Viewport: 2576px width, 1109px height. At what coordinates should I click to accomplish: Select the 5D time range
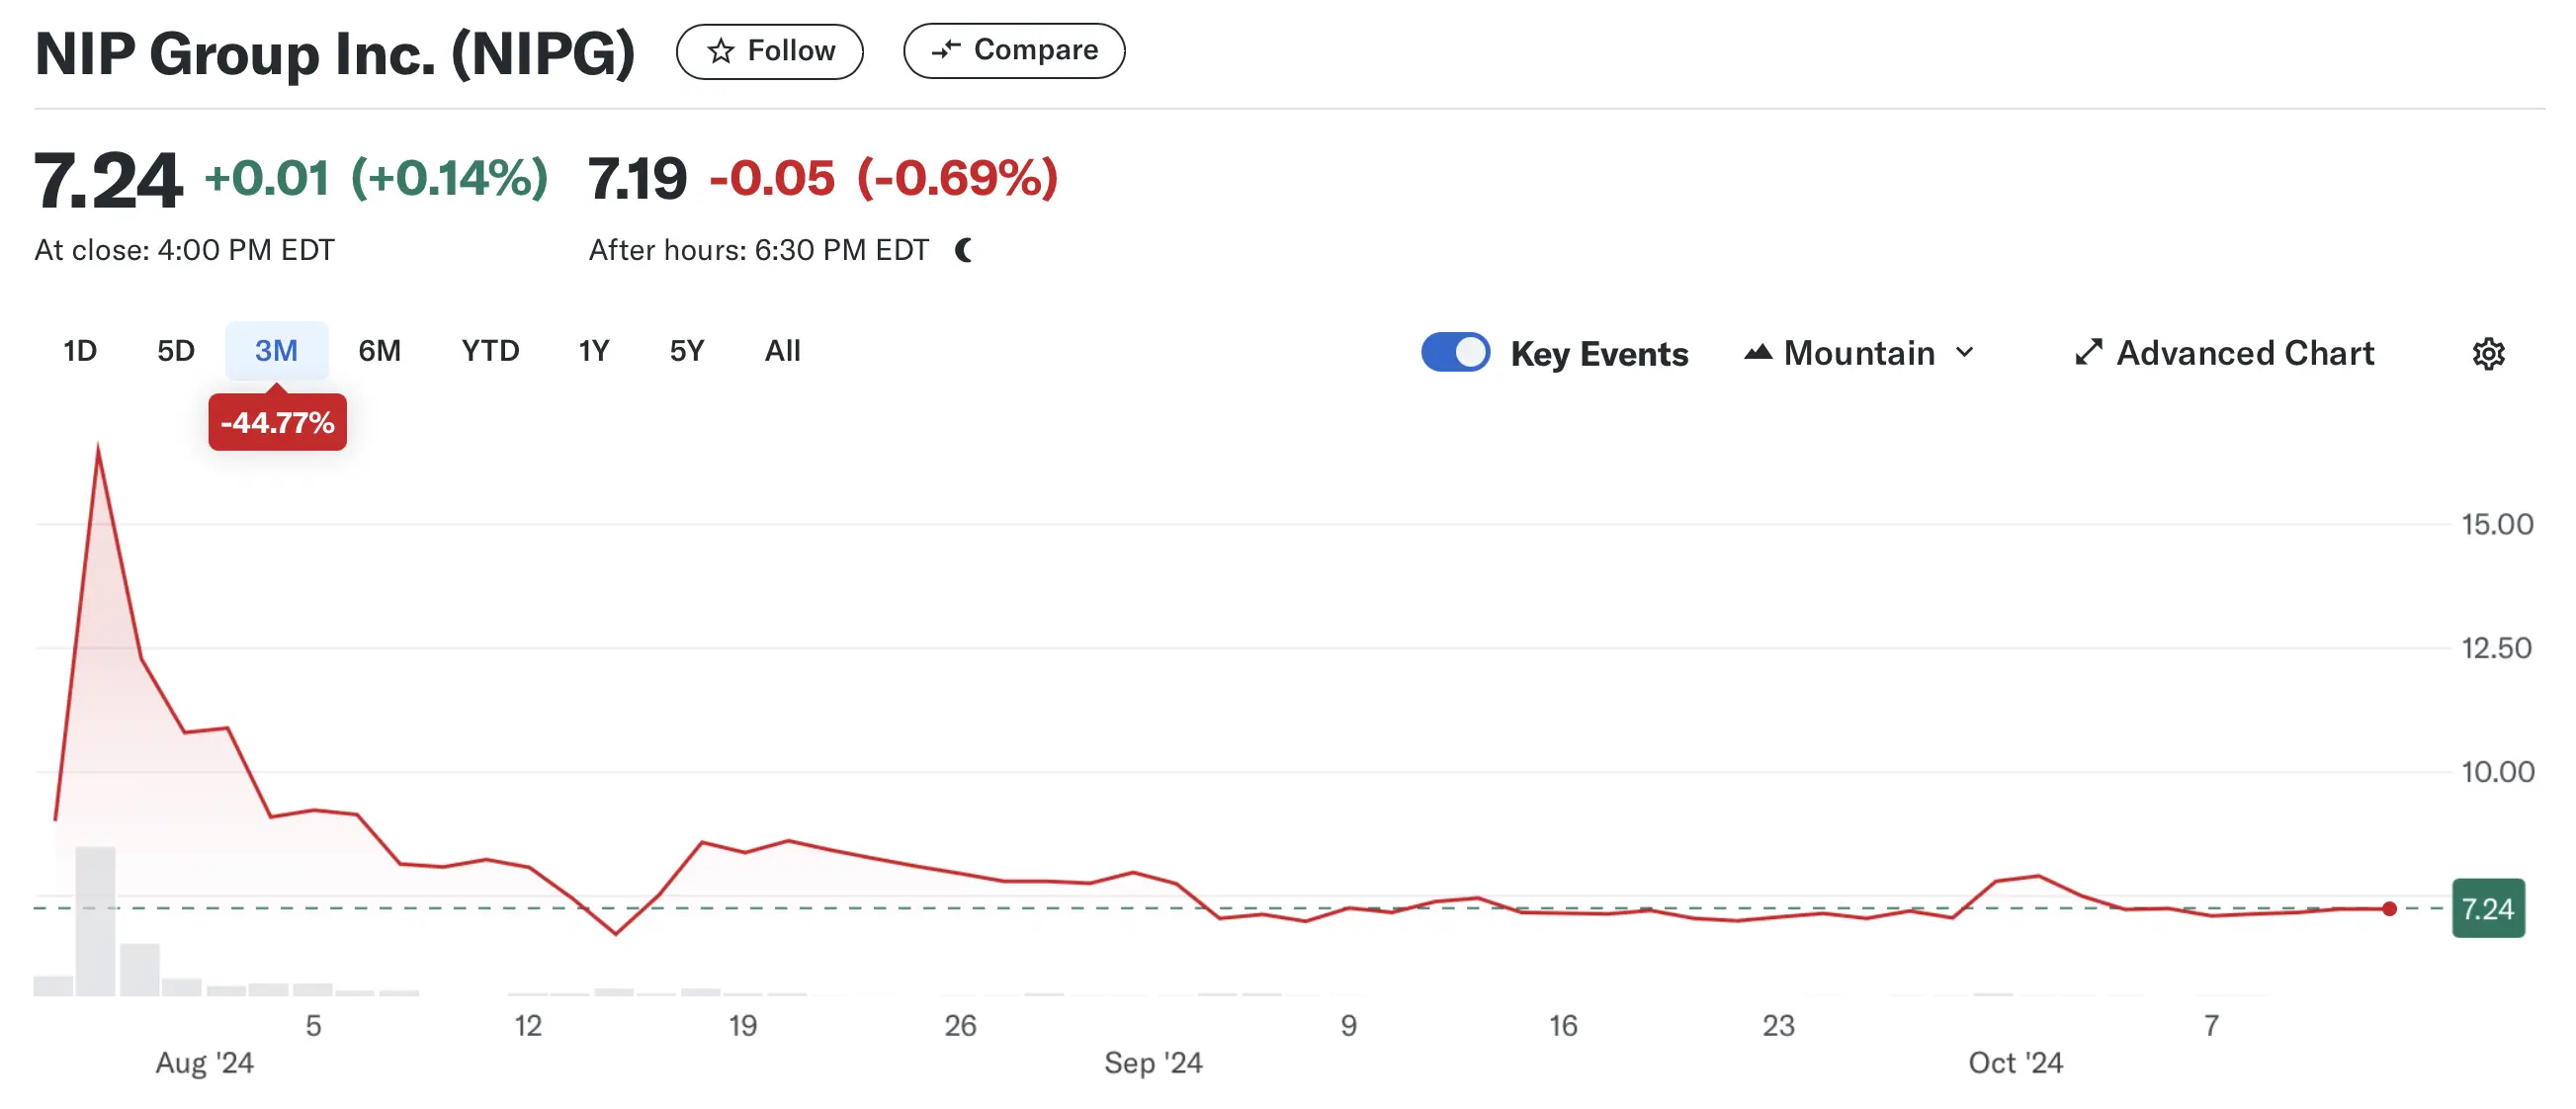coord(176,351)
